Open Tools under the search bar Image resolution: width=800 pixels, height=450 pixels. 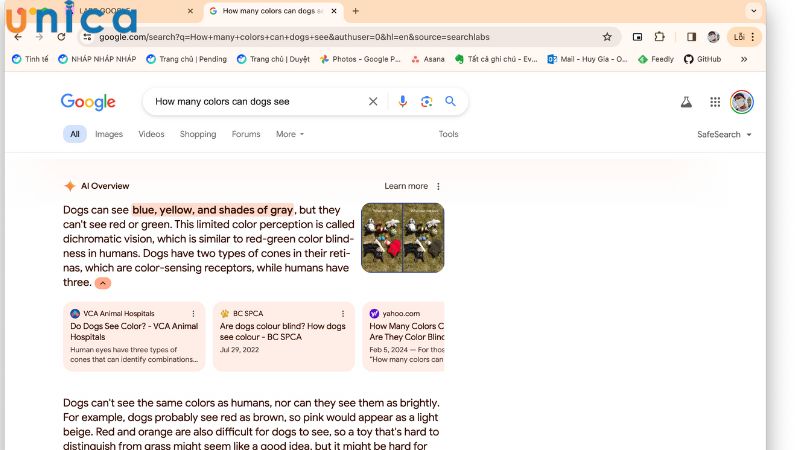[x=448, y=134]
